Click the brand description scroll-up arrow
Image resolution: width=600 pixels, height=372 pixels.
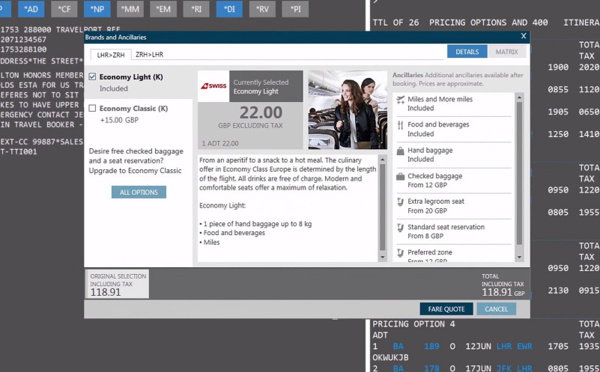coord(382,159)
